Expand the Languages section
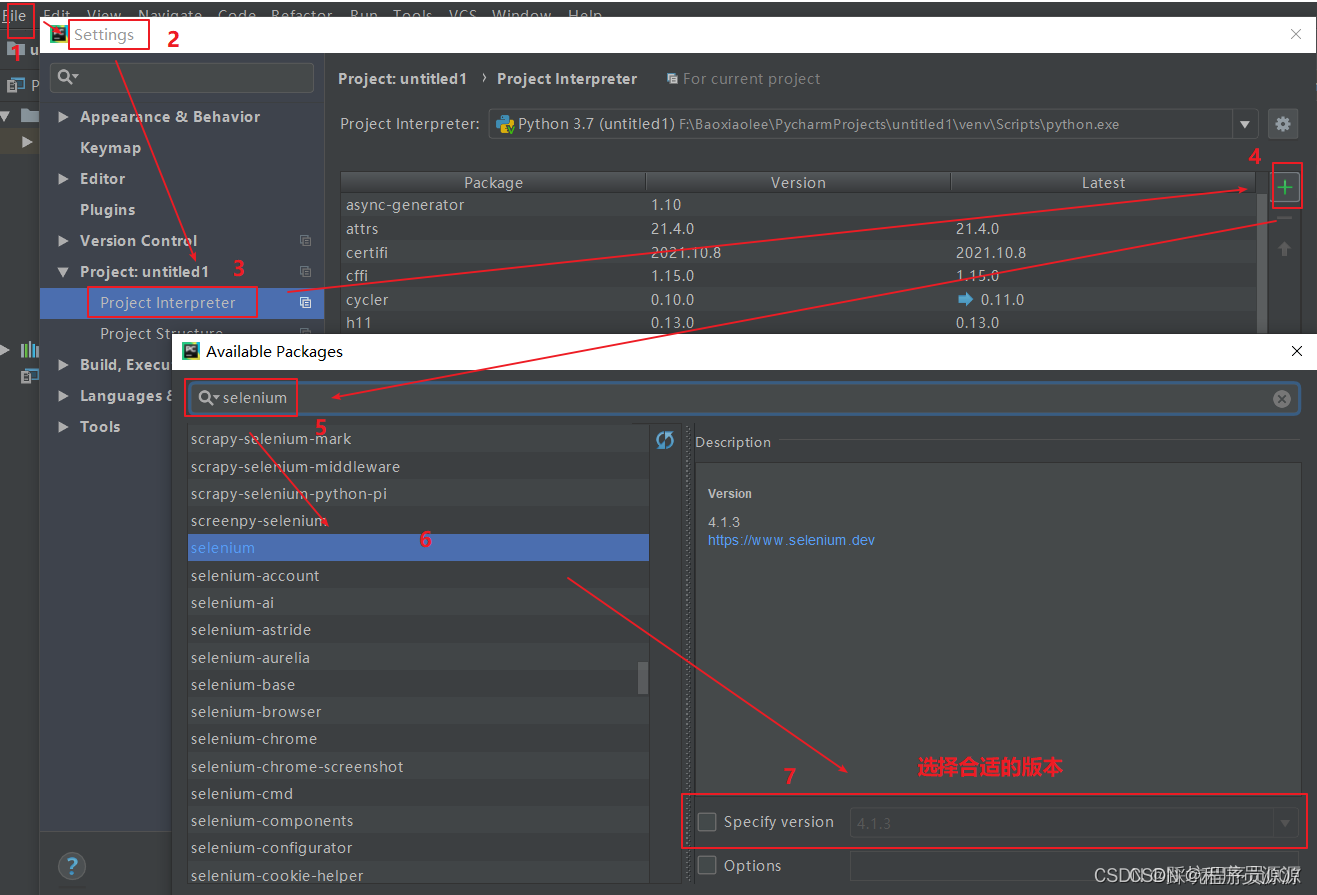The image size is (1317, 895). [64, 396]
